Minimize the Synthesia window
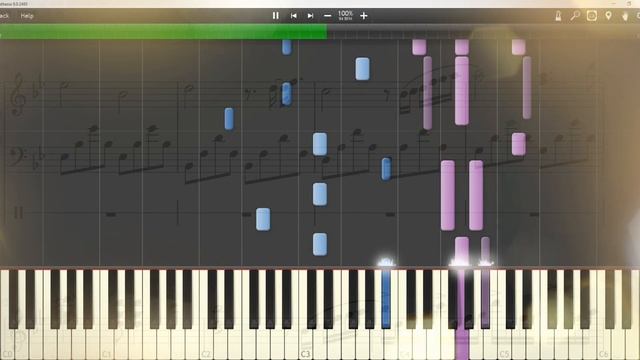Screen dimensions: 640x360 coord(613,3)
